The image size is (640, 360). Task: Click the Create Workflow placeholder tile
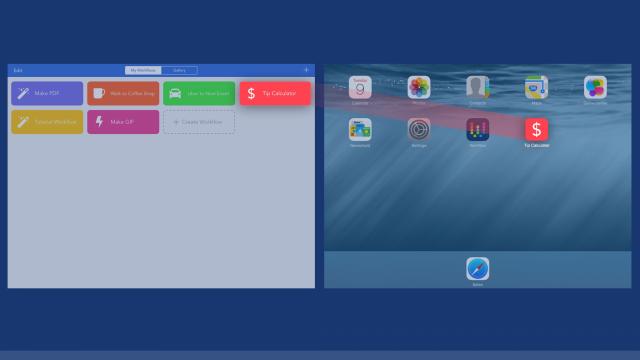[199, 122]
